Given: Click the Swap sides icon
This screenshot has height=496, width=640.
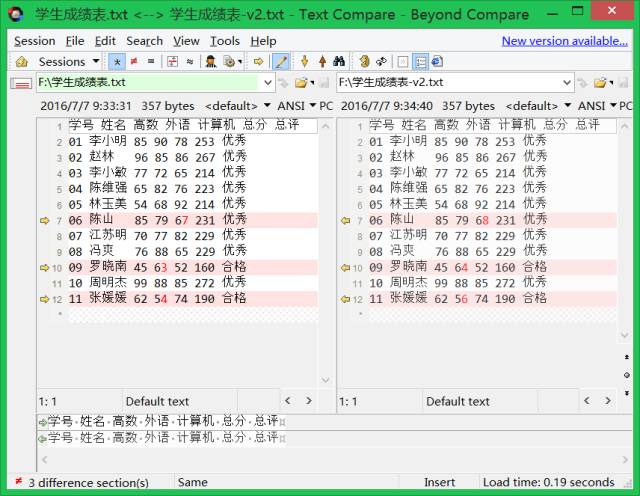Looking at the screenshot, I should [364, 62].
